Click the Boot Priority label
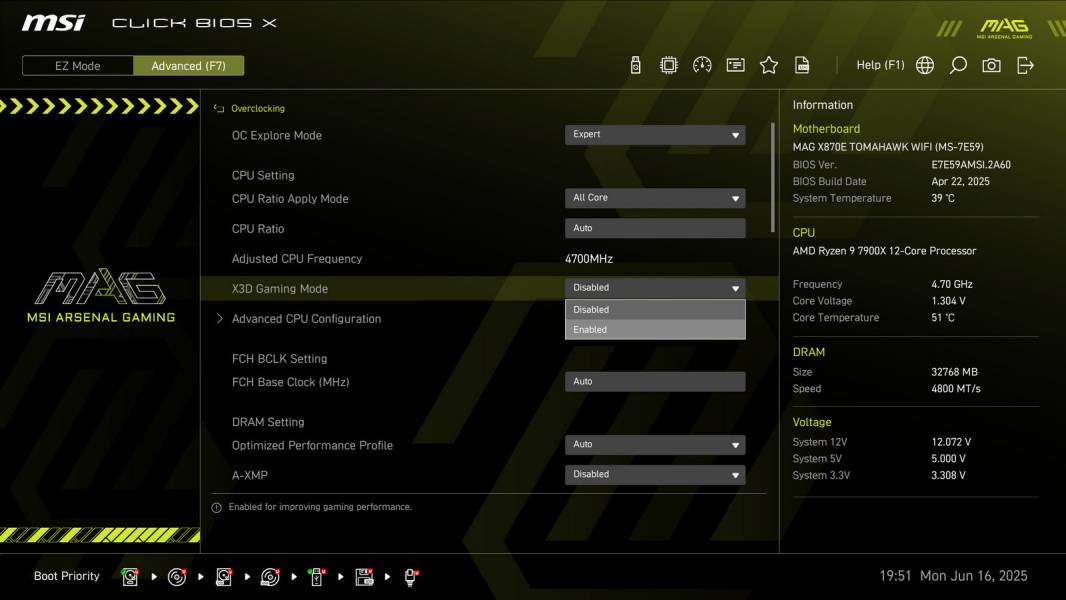 click(x=67, y=576)
